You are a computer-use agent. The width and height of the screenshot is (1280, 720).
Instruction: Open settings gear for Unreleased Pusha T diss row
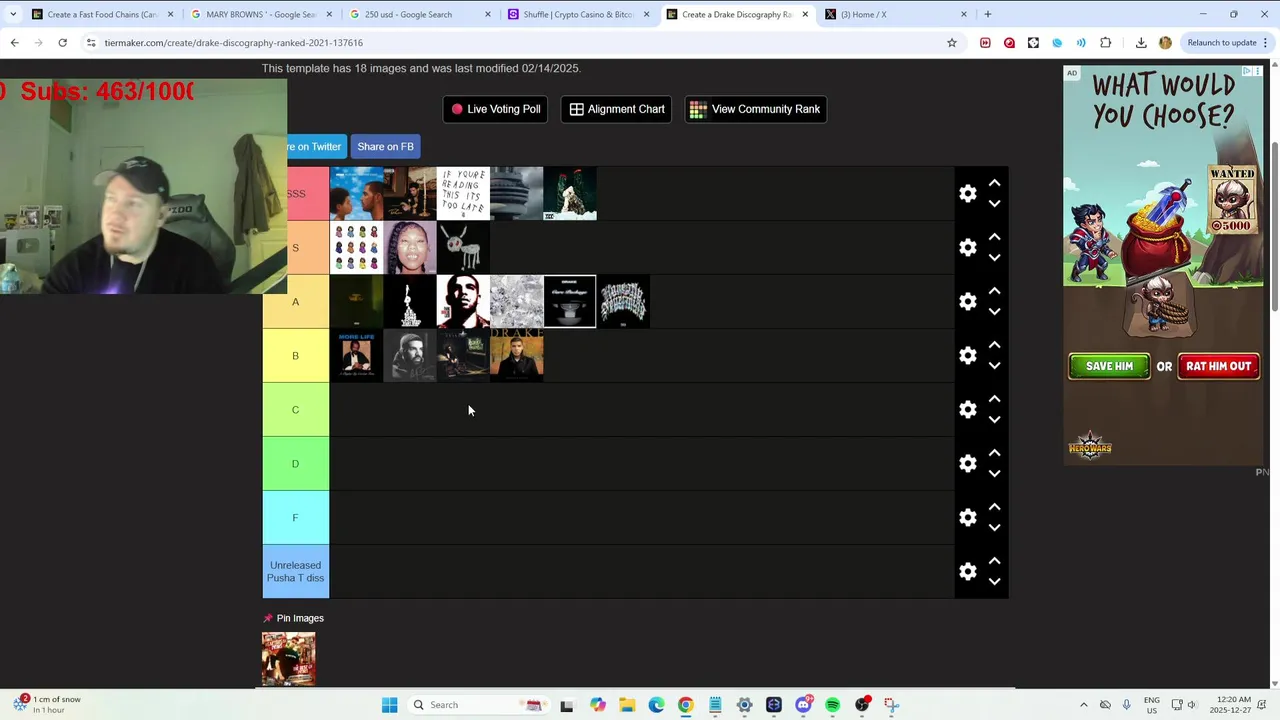tap(967, 571)
